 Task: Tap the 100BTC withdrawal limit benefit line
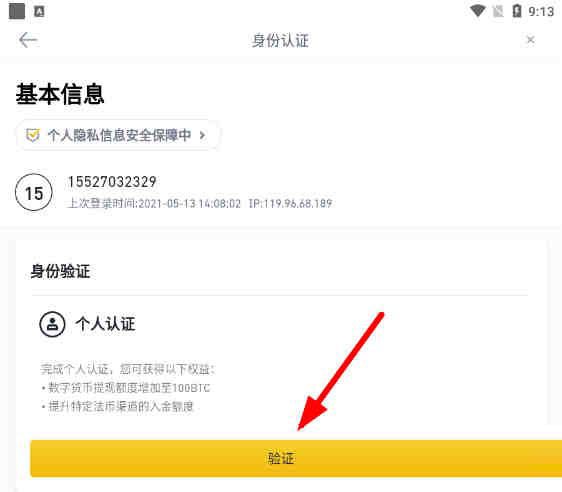pyautogui.click(x=126, y=388)
